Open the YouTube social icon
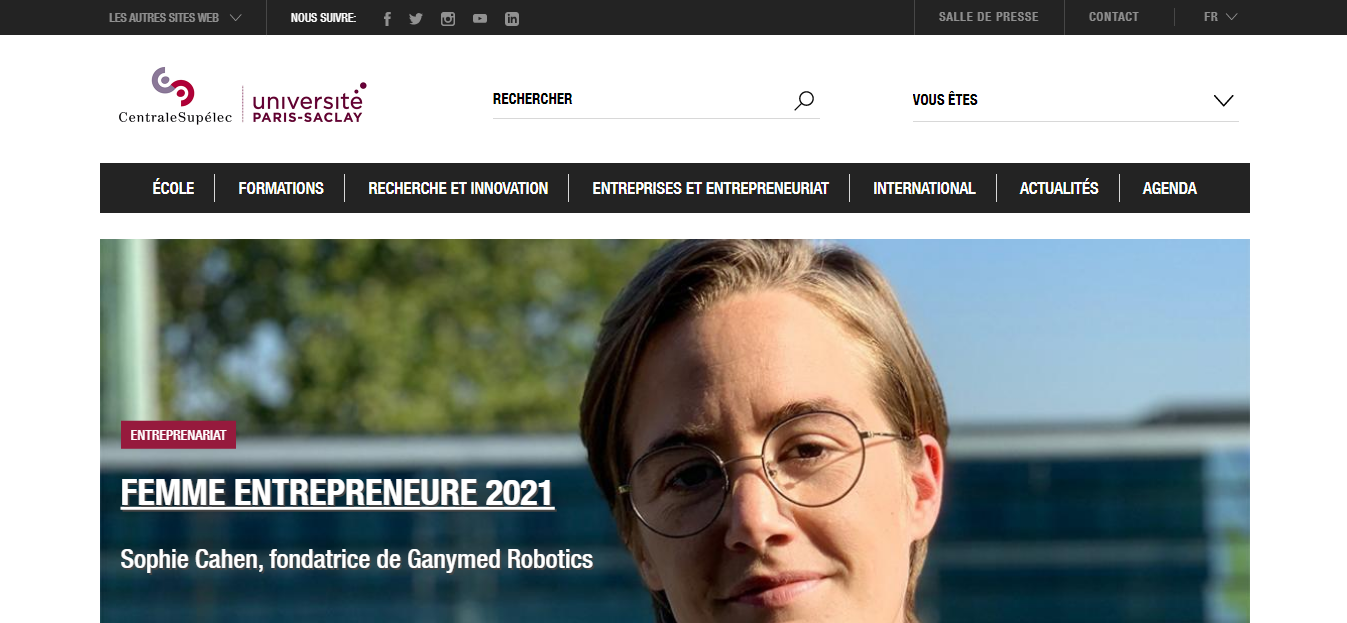Viewport: 1347px width, 623px height. (480, 18)
